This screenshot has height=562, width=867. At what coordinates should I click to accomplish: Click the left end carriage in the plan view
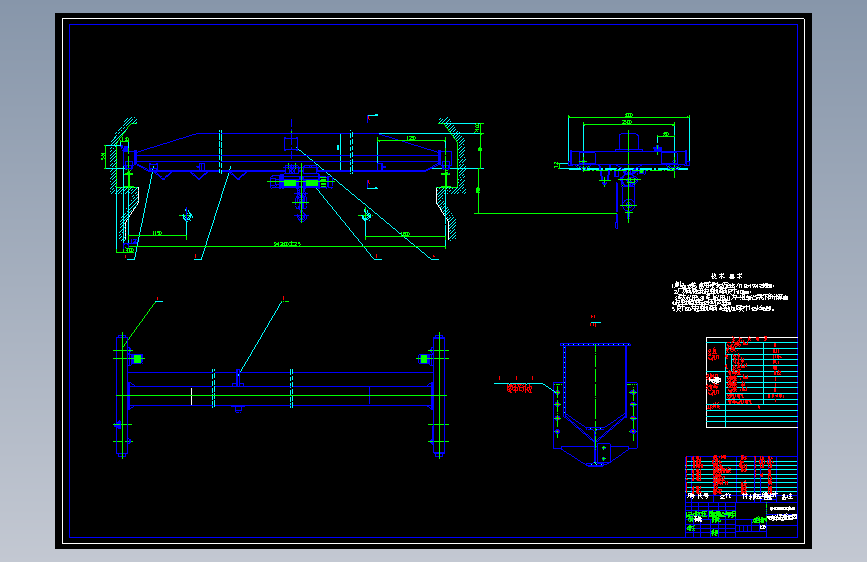click(x=122, y=396)
